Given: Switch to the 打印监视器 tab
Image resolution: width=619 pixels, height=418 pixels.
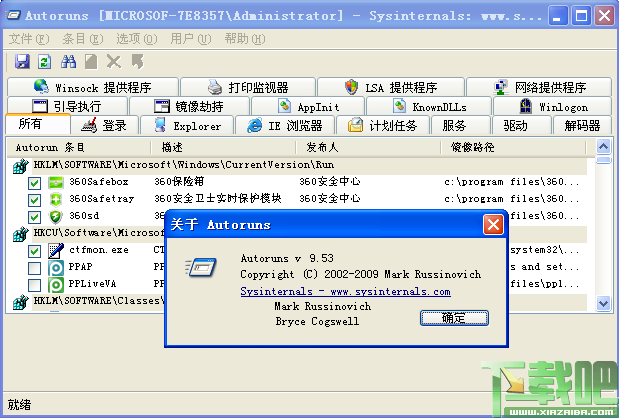Looking at the screenshot, I should [x=248, y=87].
